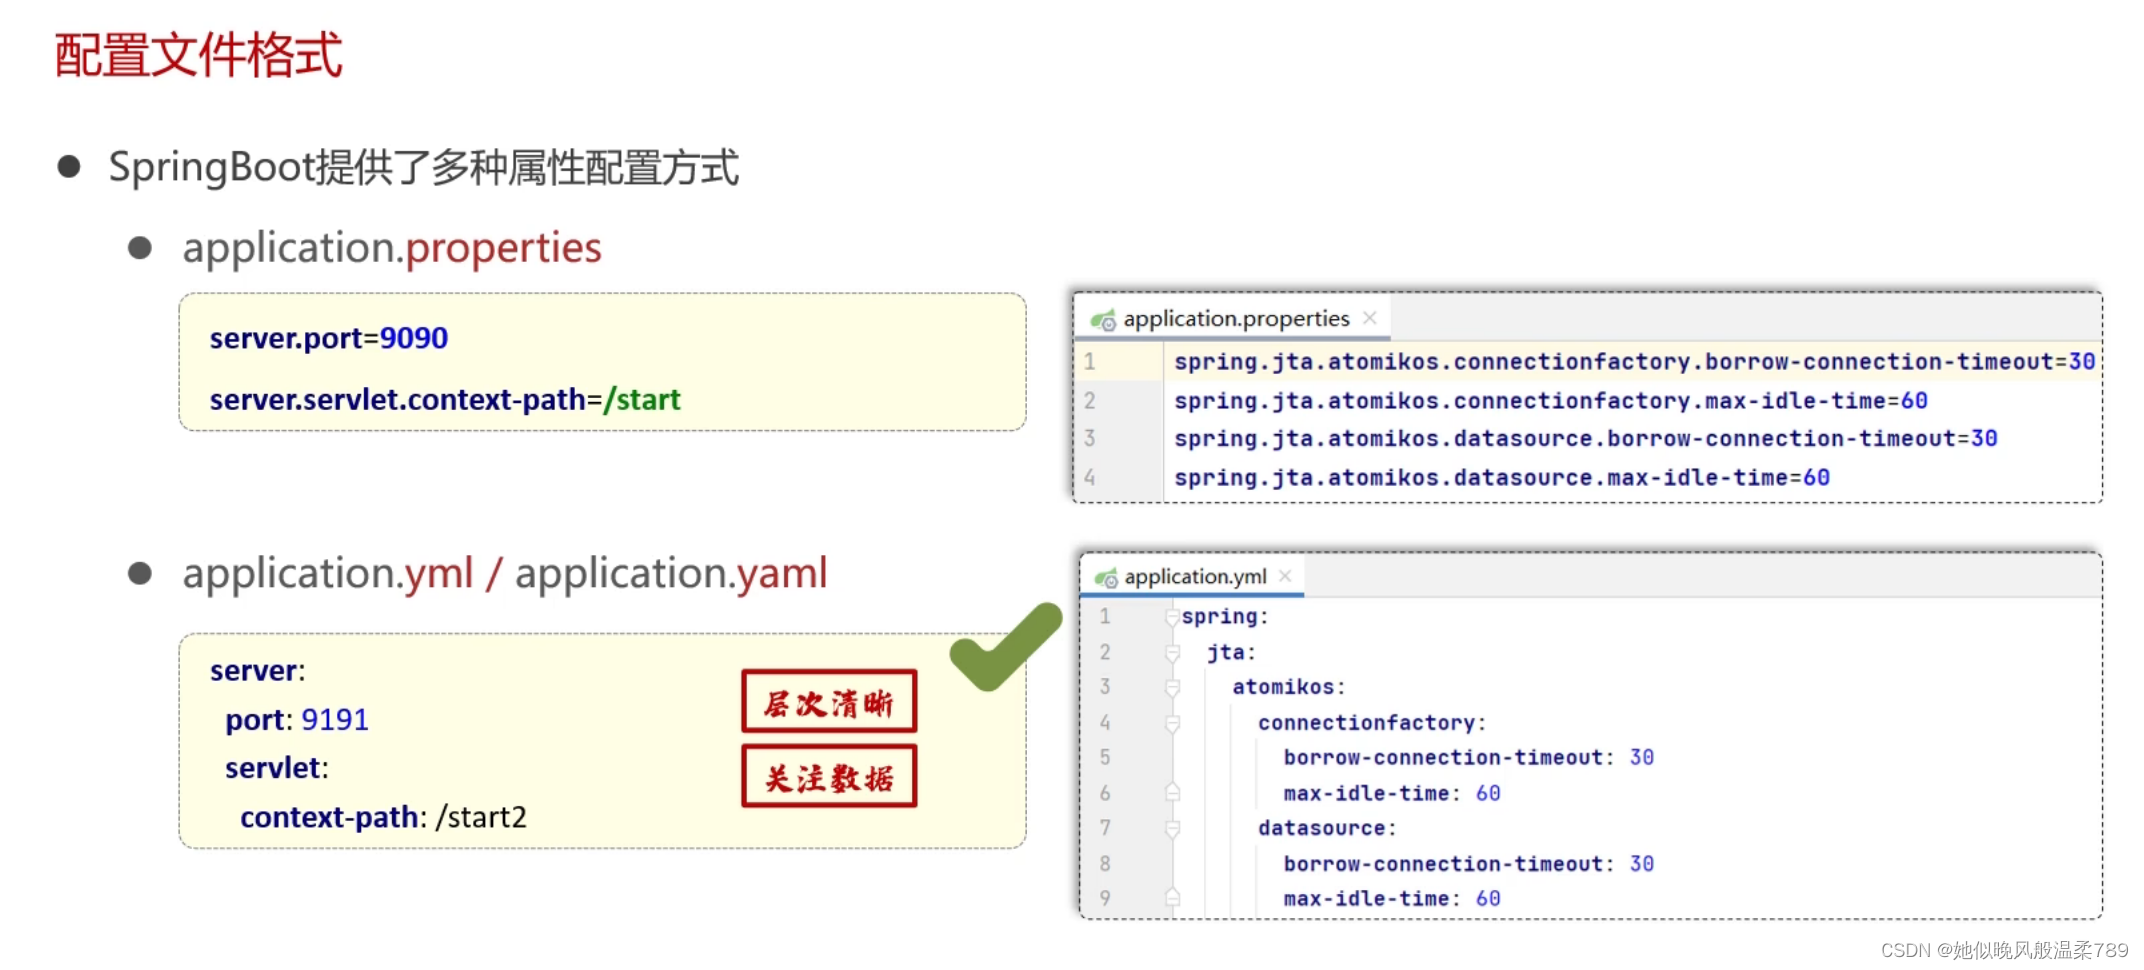Click the 'jta:' key in application.yml

click(x=1231, y=653)
